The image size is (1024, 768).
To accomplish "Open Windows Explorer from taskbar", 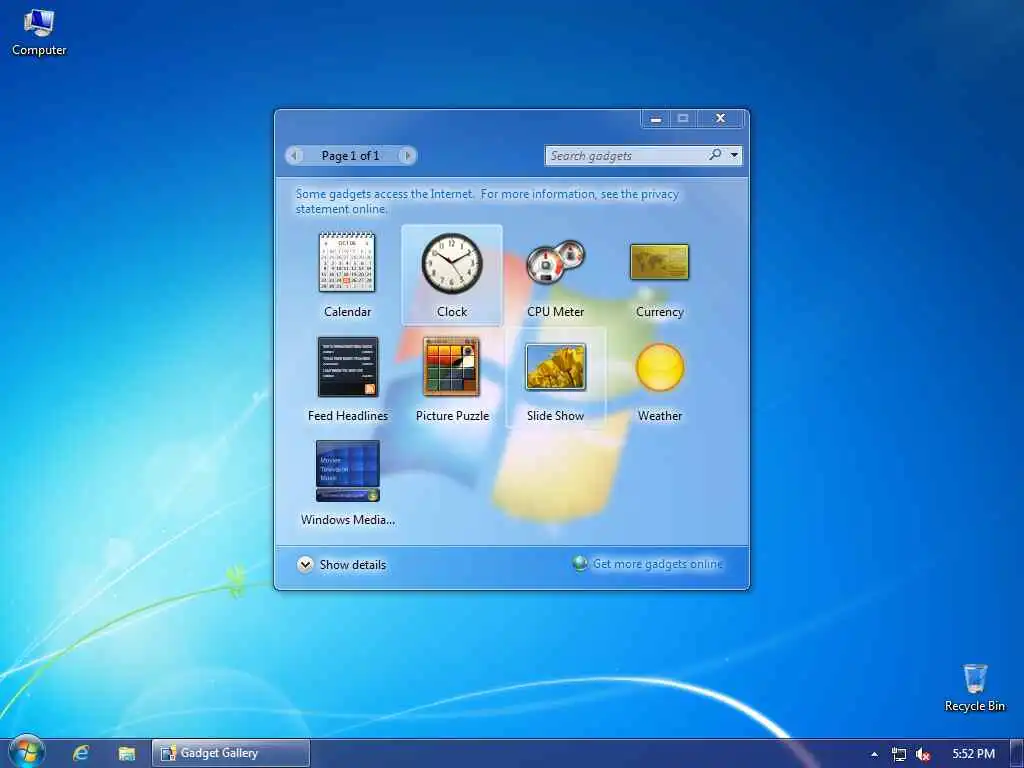I will [x=127, y=754].
